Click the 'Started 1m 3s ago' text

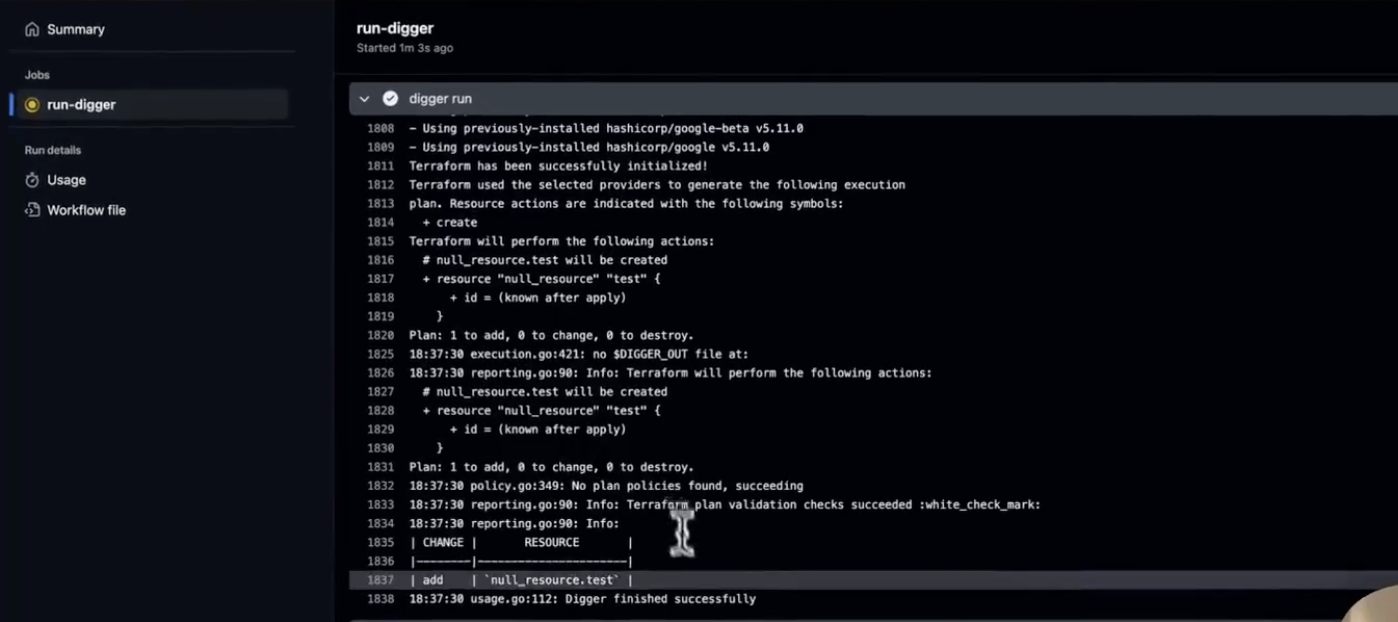click(404, 48)
